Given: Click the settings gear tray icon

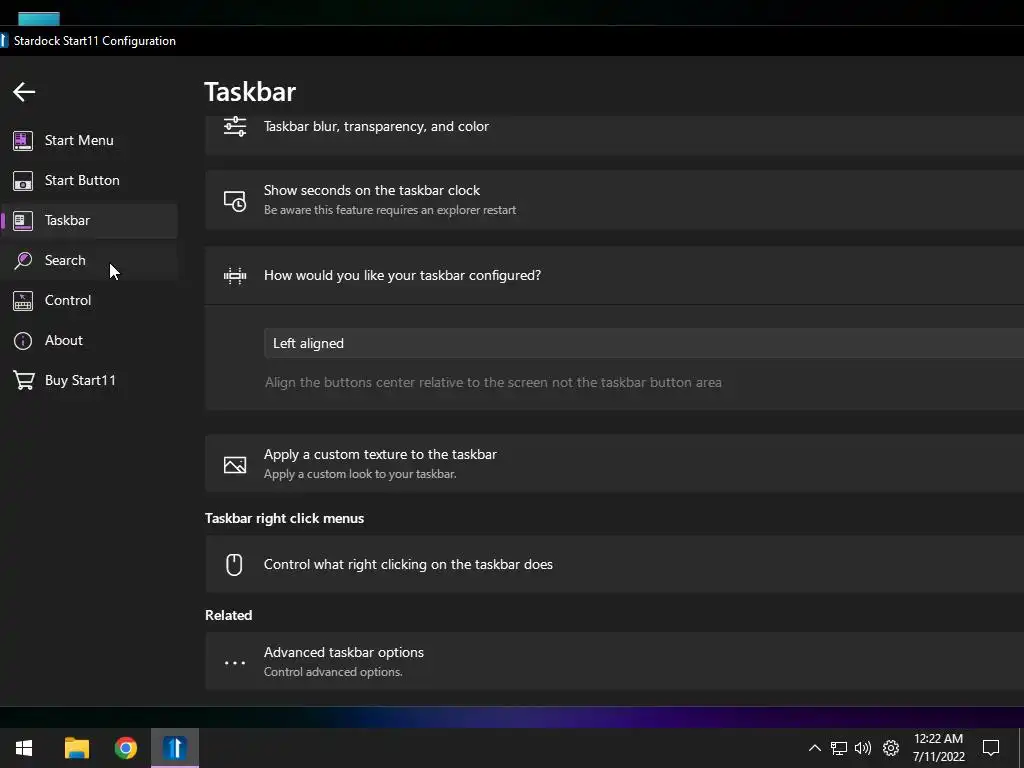Looking at the screenshot, I should [891, 748].
